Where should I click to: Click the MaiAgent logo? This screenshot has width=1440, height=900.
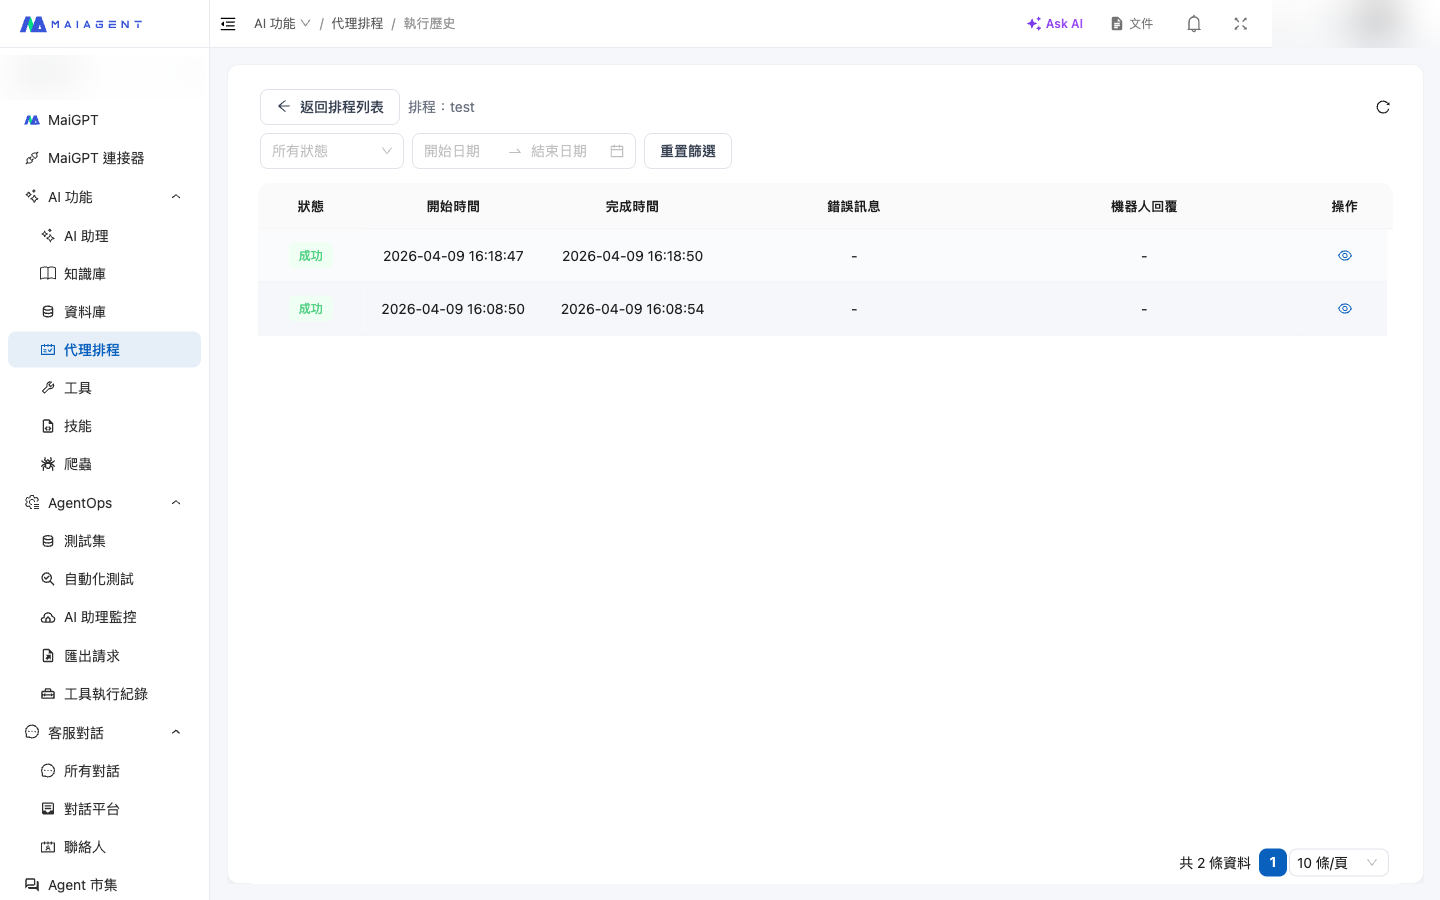point(81,24)
